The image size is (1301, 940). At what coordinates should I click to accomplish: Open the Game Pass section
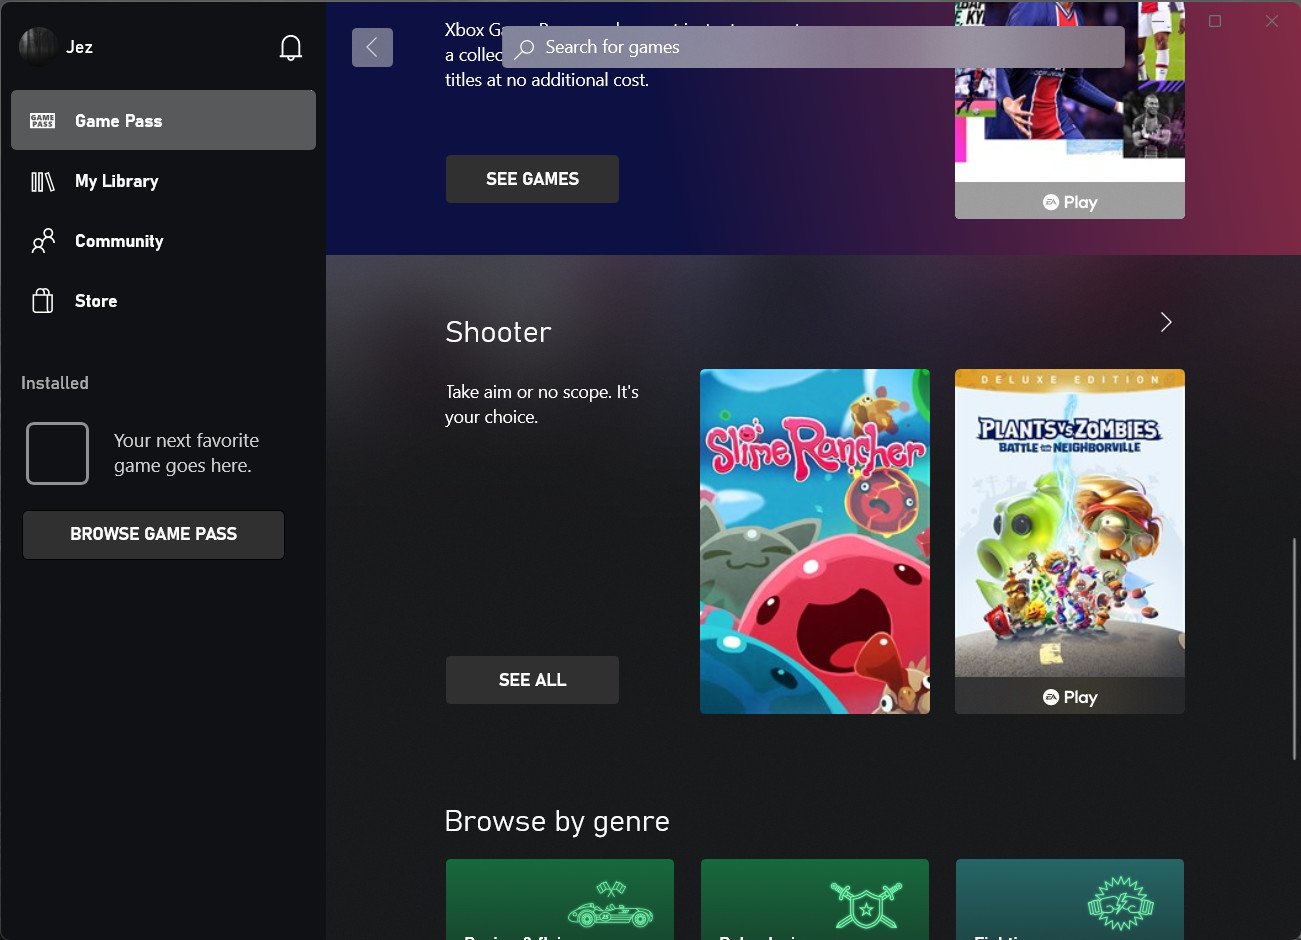163,120
